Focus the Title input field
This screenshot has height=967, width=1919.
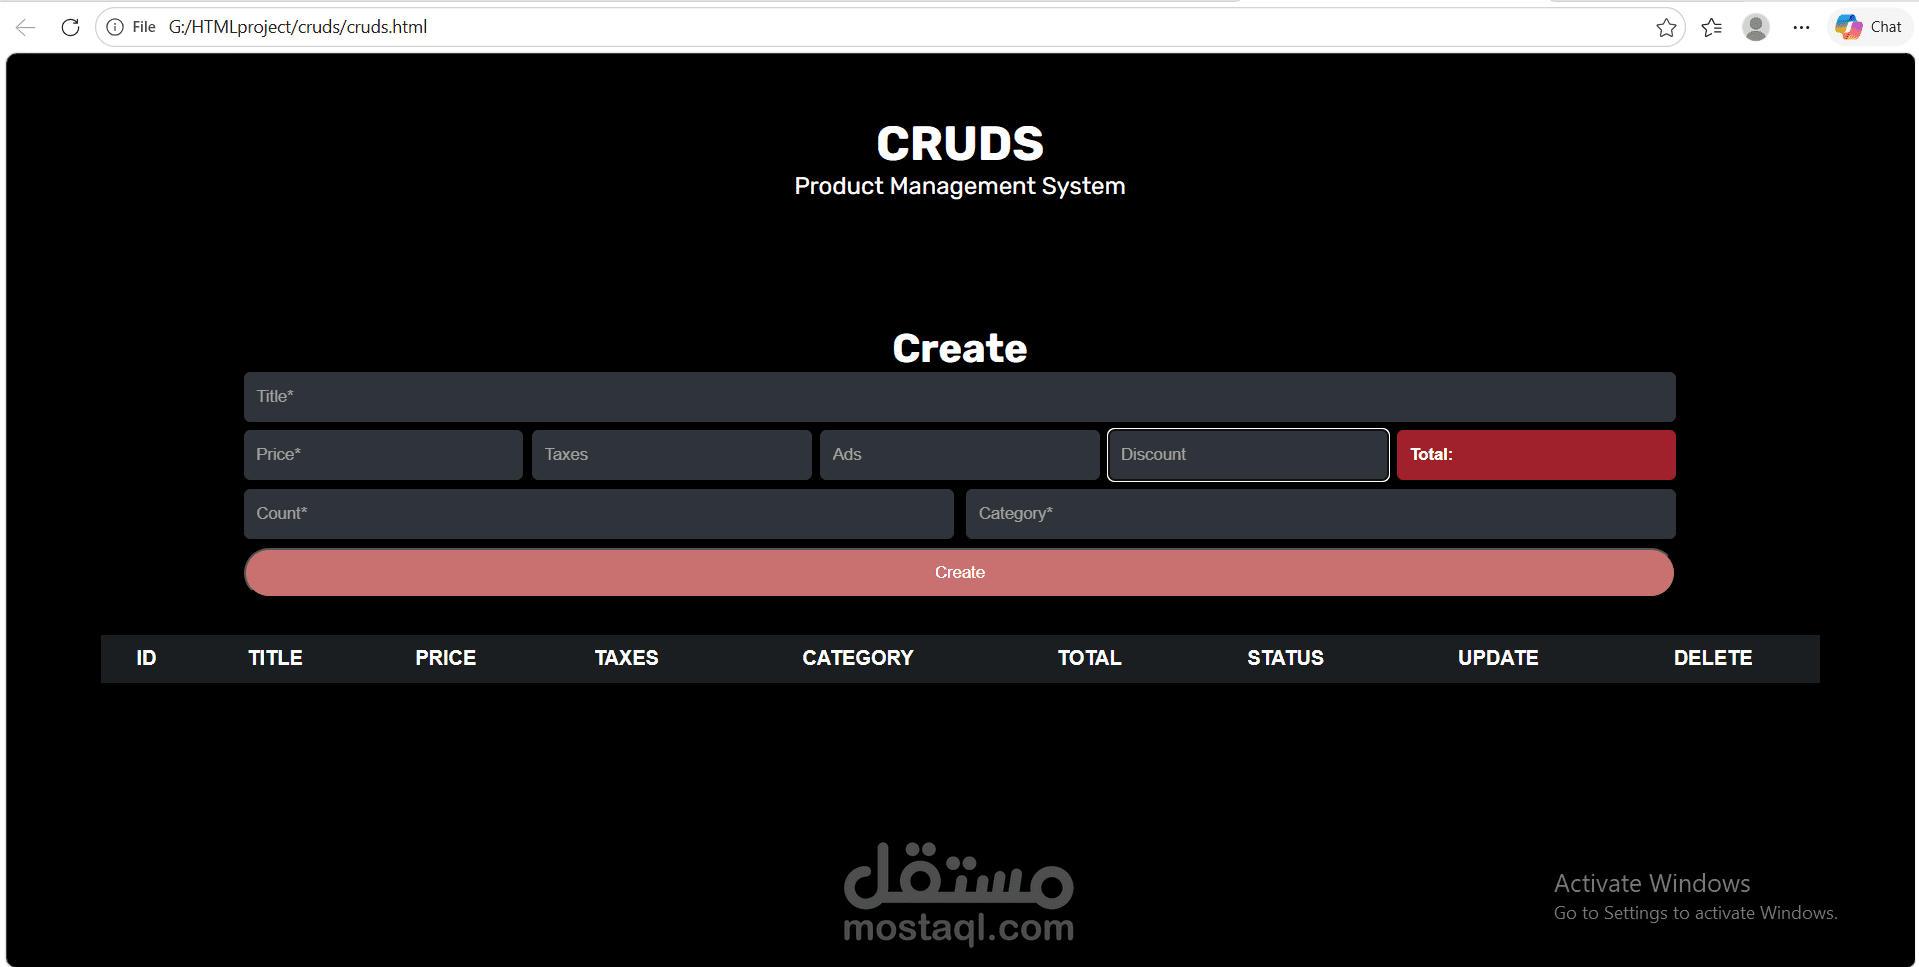tap(959, 397)
